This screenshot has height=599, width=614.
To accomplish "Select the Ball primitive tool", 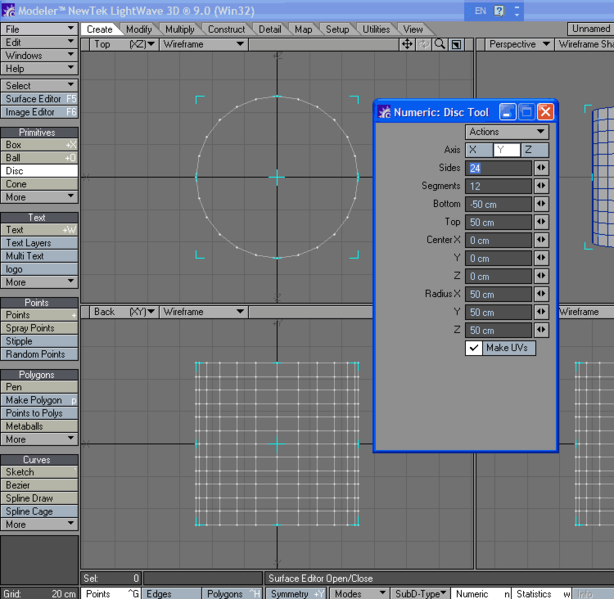I will coord(39,158).
